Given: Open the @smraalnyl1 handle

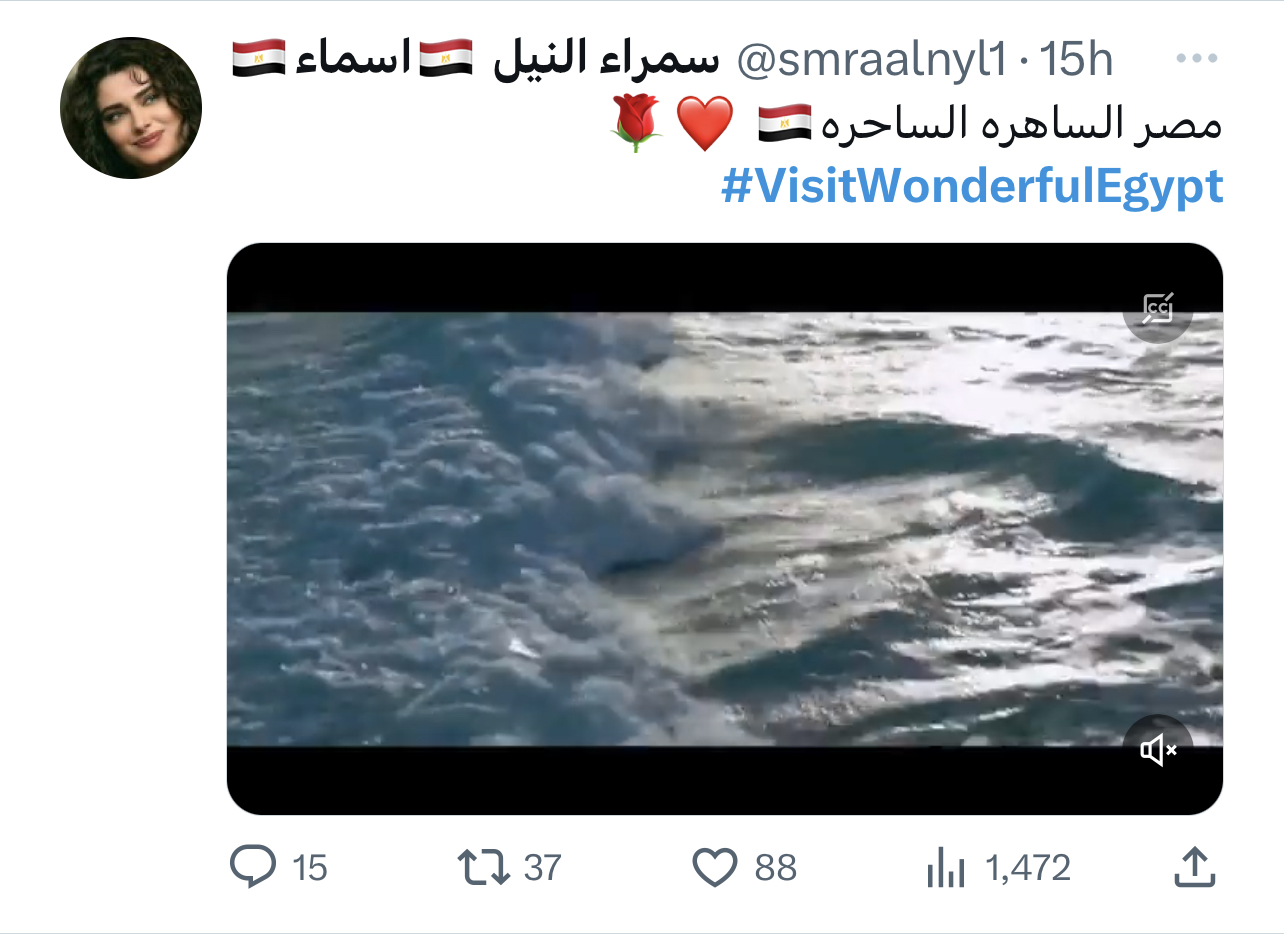Looking at the screenshot, I should pyautogui.click(x=871, y=61).
